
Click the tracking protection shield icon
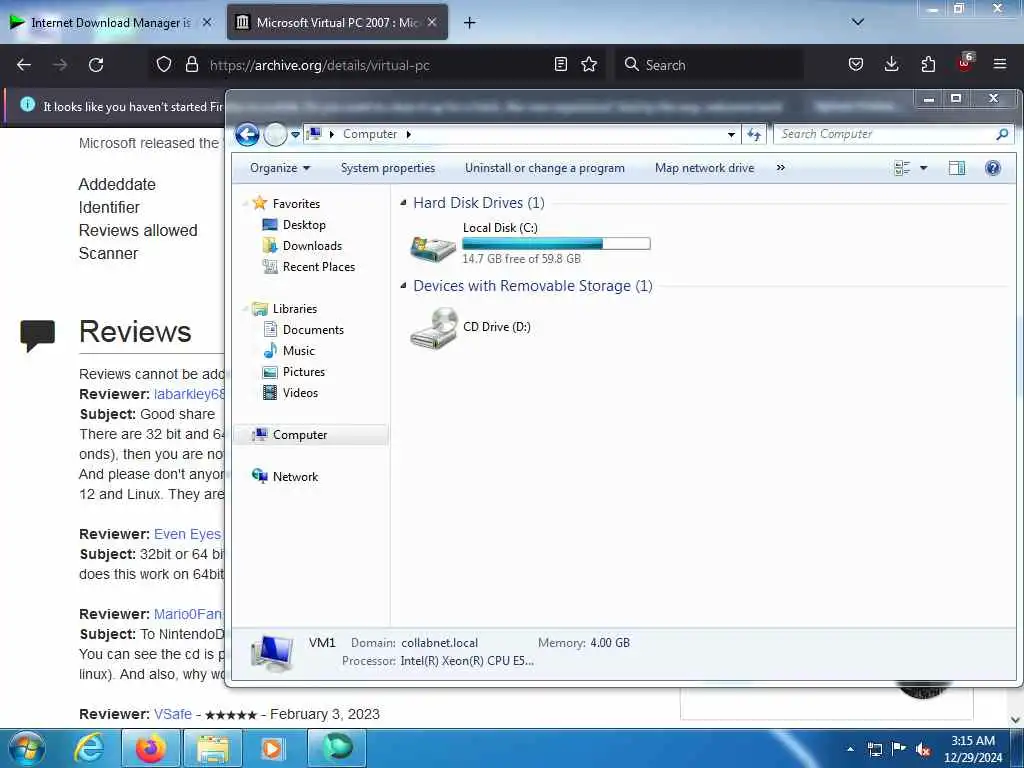pos(164,64)
